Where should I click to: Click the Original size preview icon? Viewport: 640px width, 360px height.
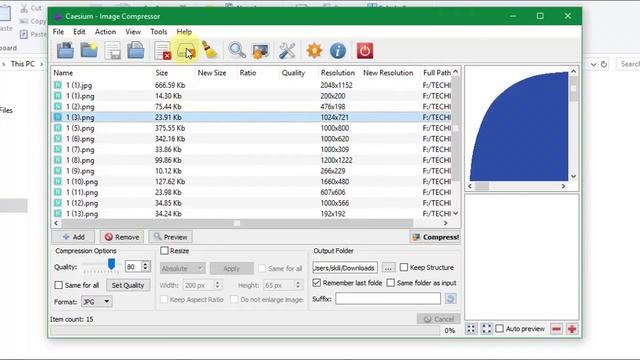click(487, 329)
